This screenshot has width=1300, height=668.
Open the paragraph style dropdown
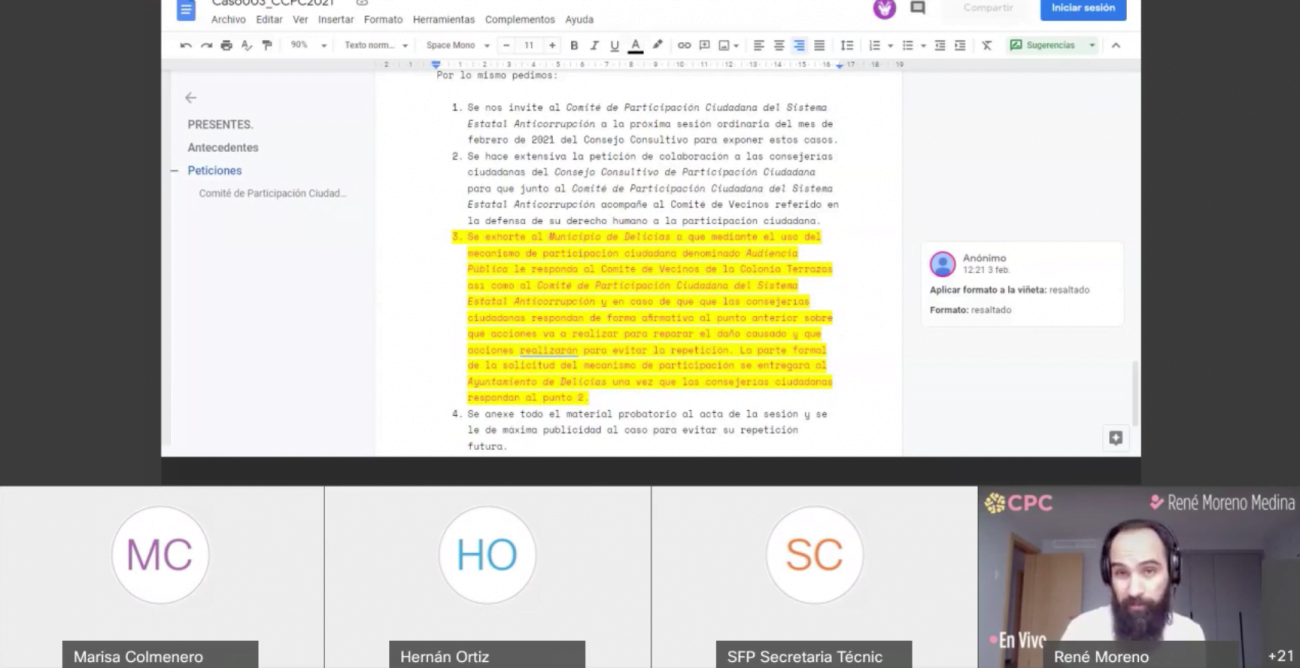click(377, 45)
